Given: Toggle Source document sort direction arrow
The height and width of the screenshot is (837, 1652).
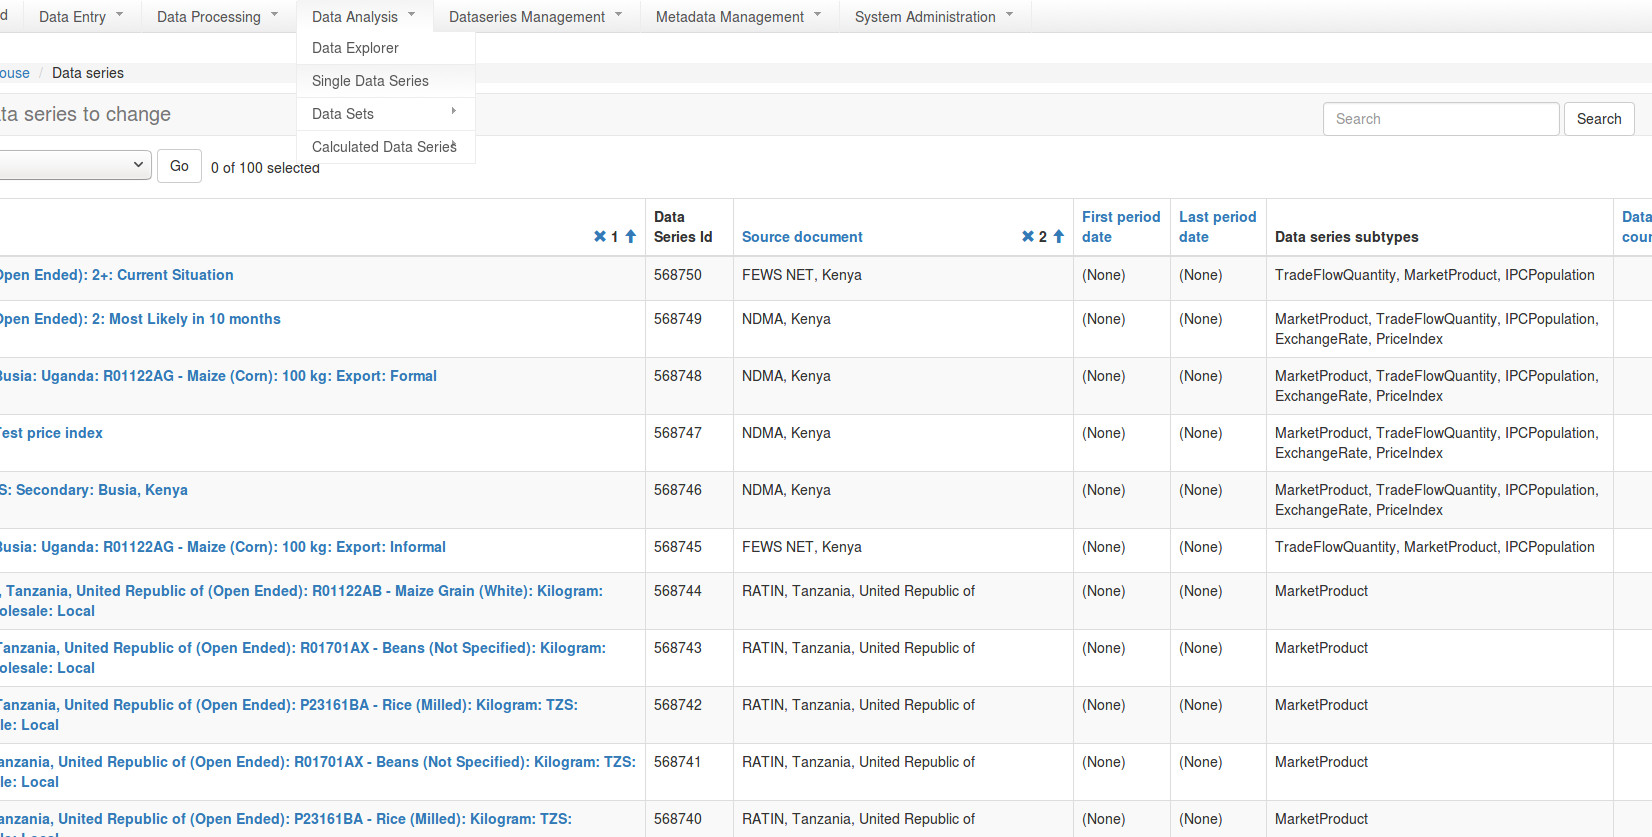Looking at the screenshot, I should tap(1059, 237).
